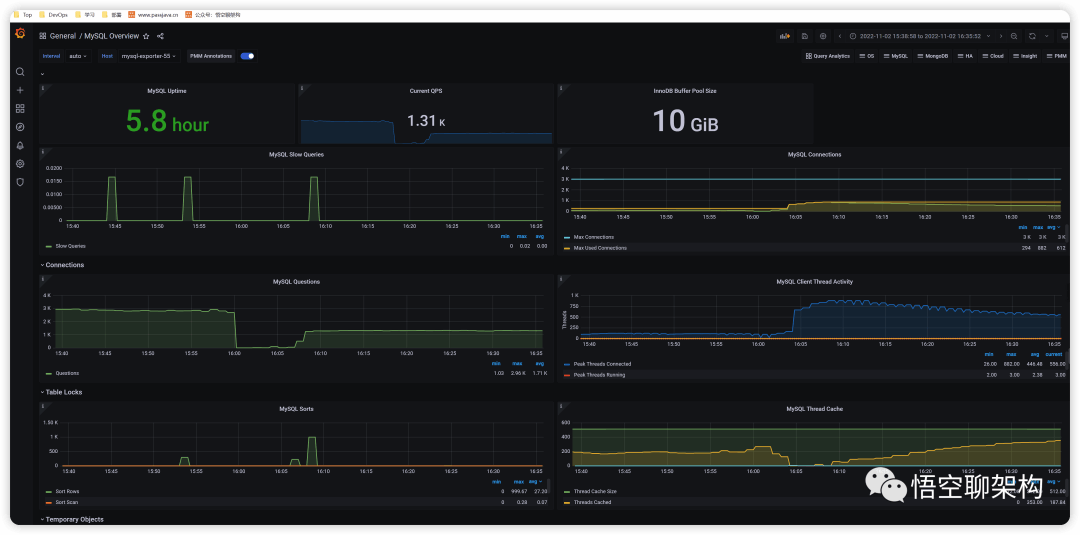Open the Configuration gear sidebar icon
The width and height of the screenshot is (1080, 535).
click(x=20, y=164)
